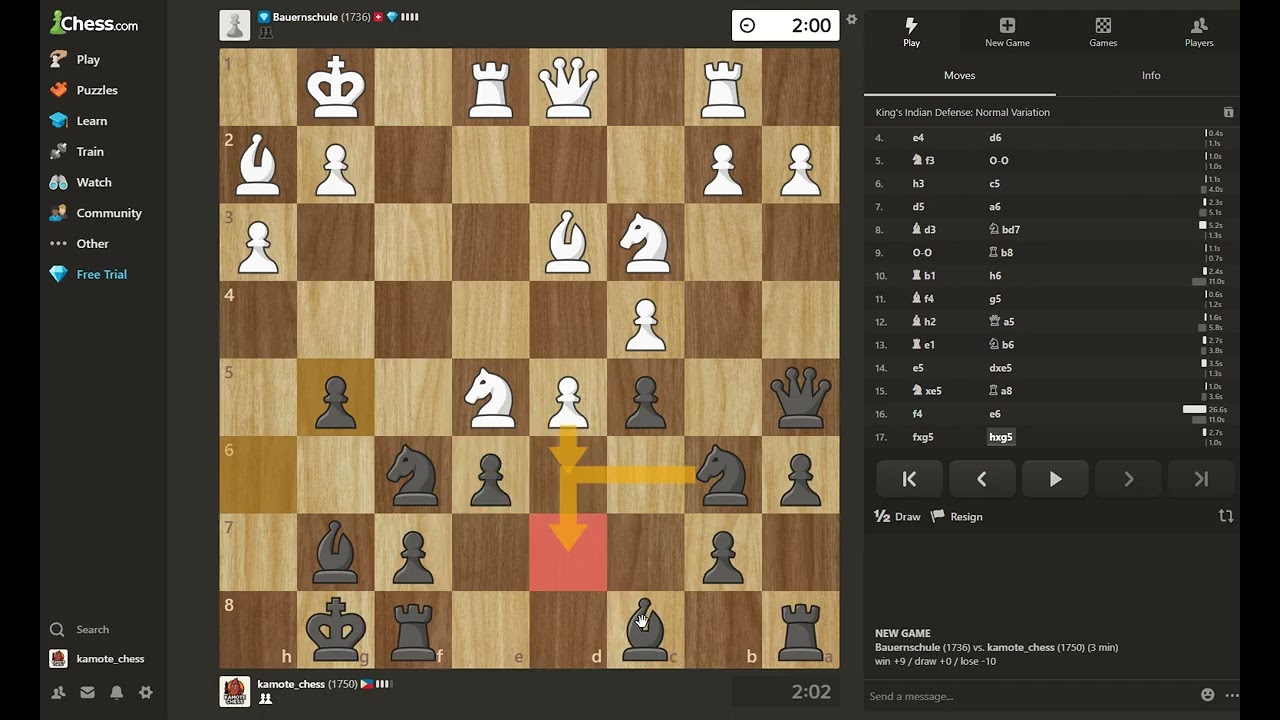Select move e4 in move 4

[918, 138]
